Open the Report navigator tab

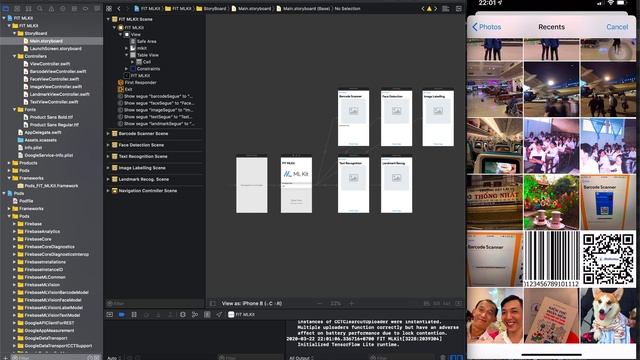pyautogui.click(x=97, y=8)
